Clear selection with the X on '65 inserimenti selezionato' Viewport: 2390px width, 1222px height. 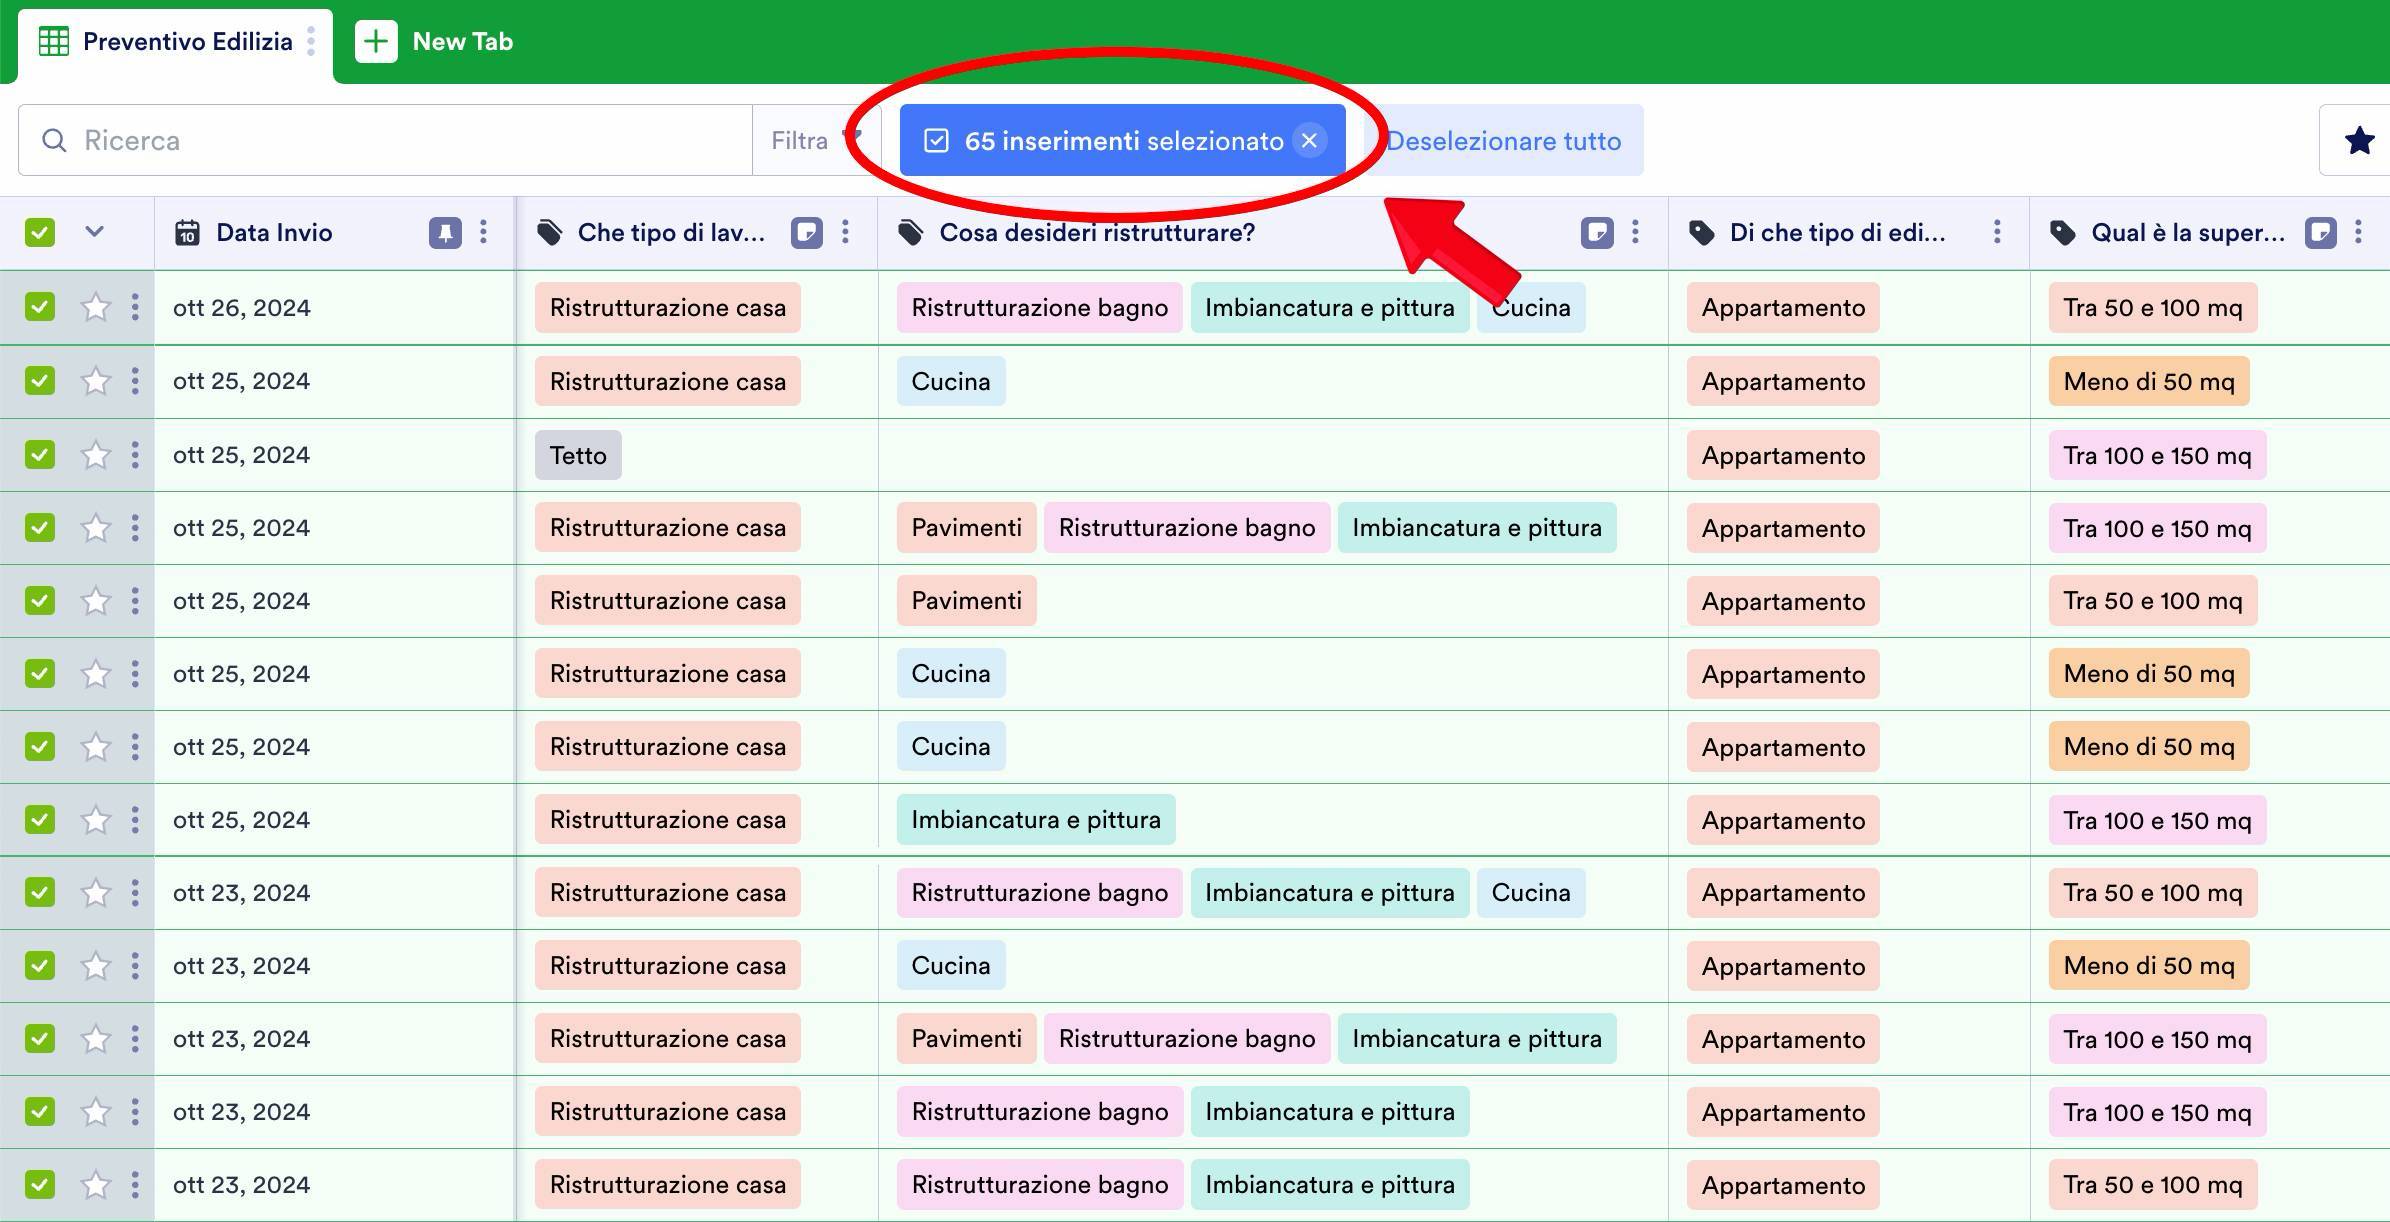[1310, 140]
